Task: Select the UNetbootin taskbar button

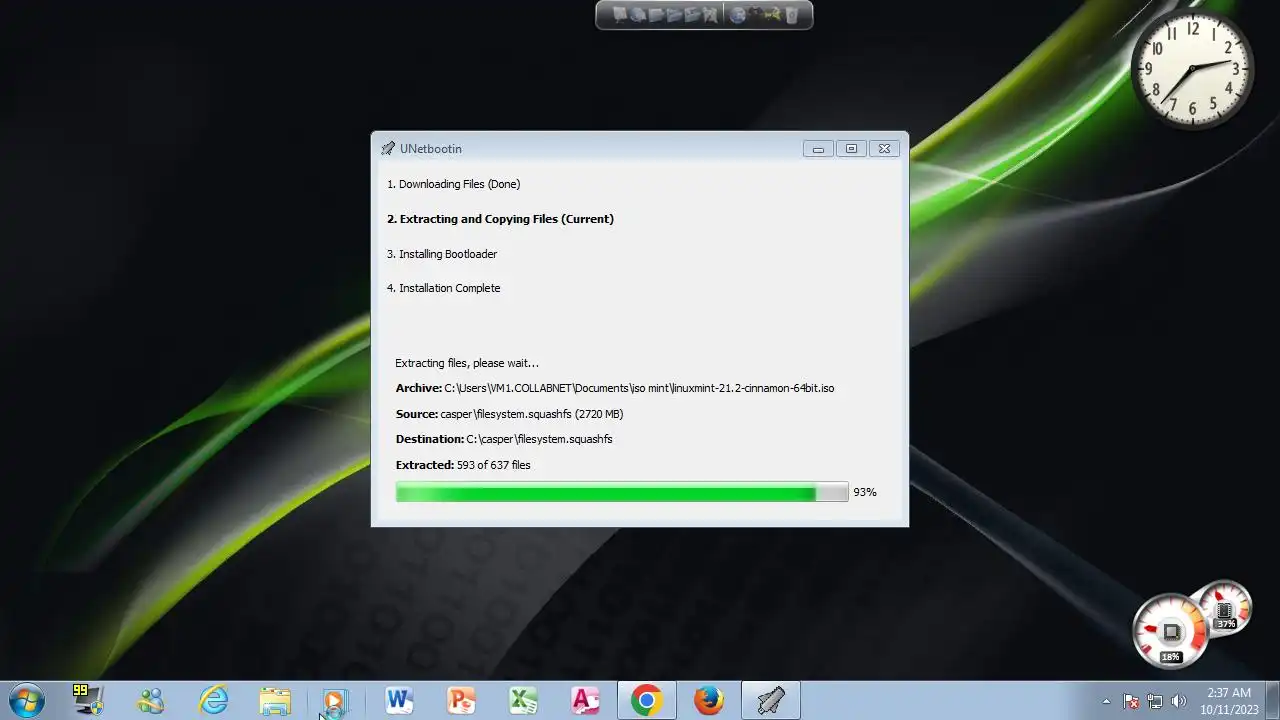Action: pyautogui.click(x=770, y=700)
